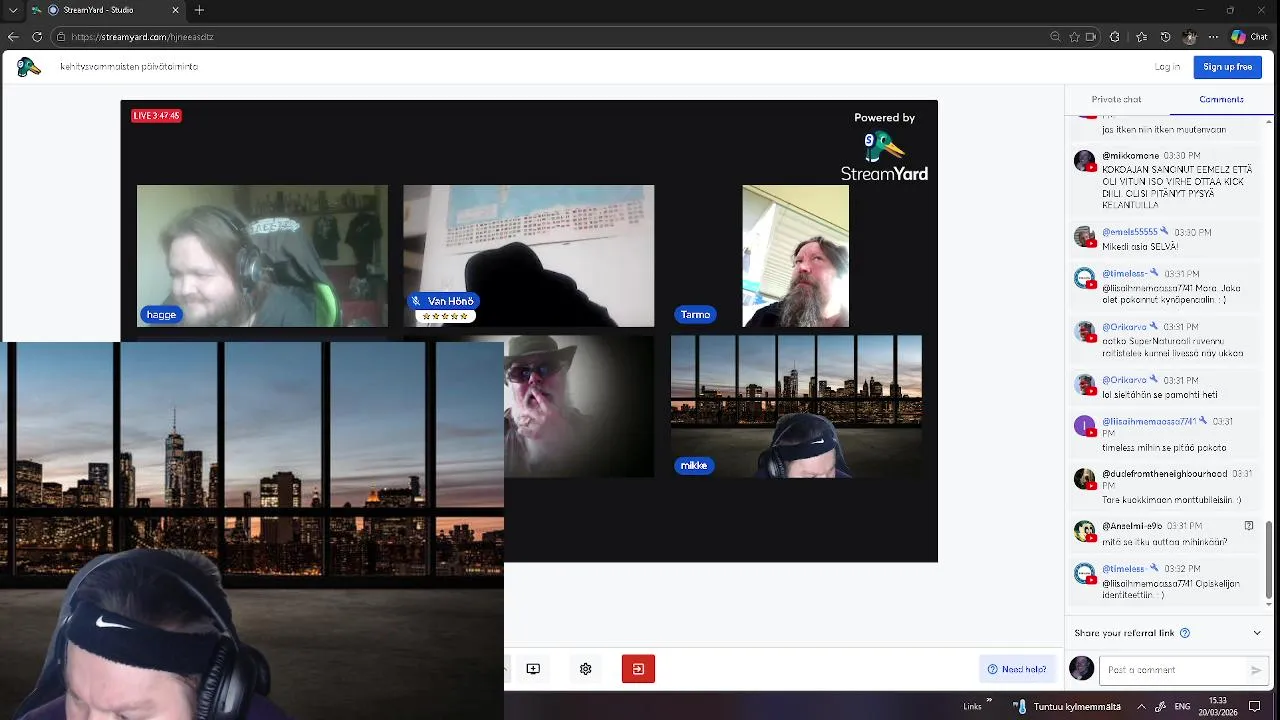Click @emels55555 username in comments
This screenshot has height=720, width=1280.
coord(1129,232)
